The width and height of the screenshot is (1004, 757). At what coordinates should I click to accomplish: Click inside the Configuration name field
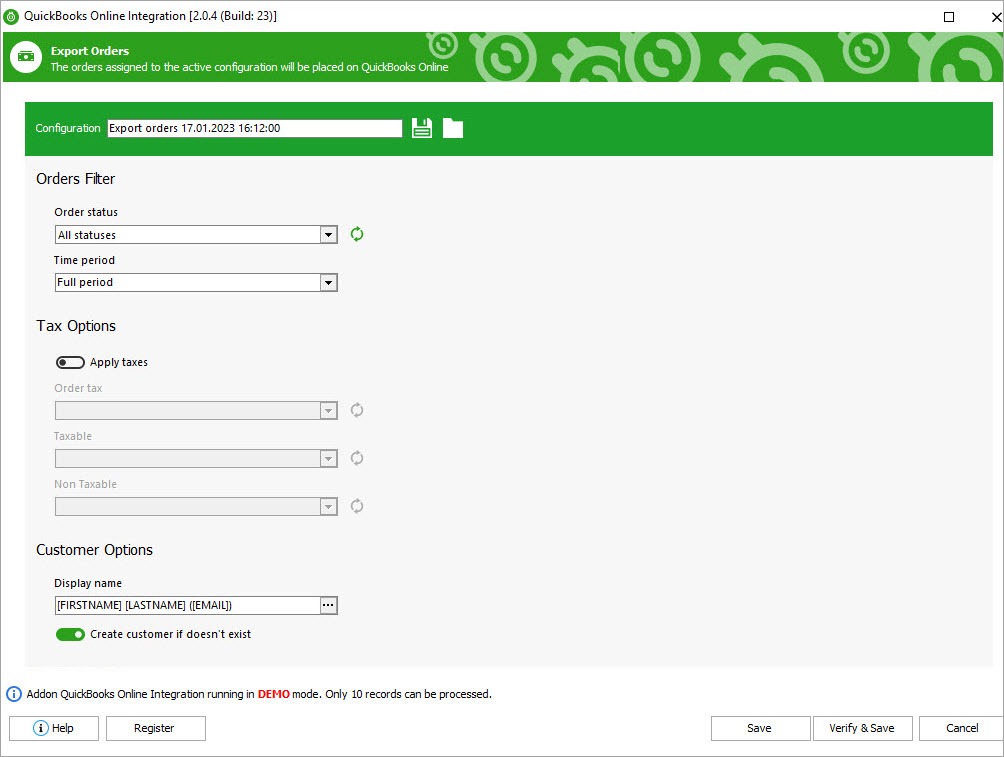253,127
